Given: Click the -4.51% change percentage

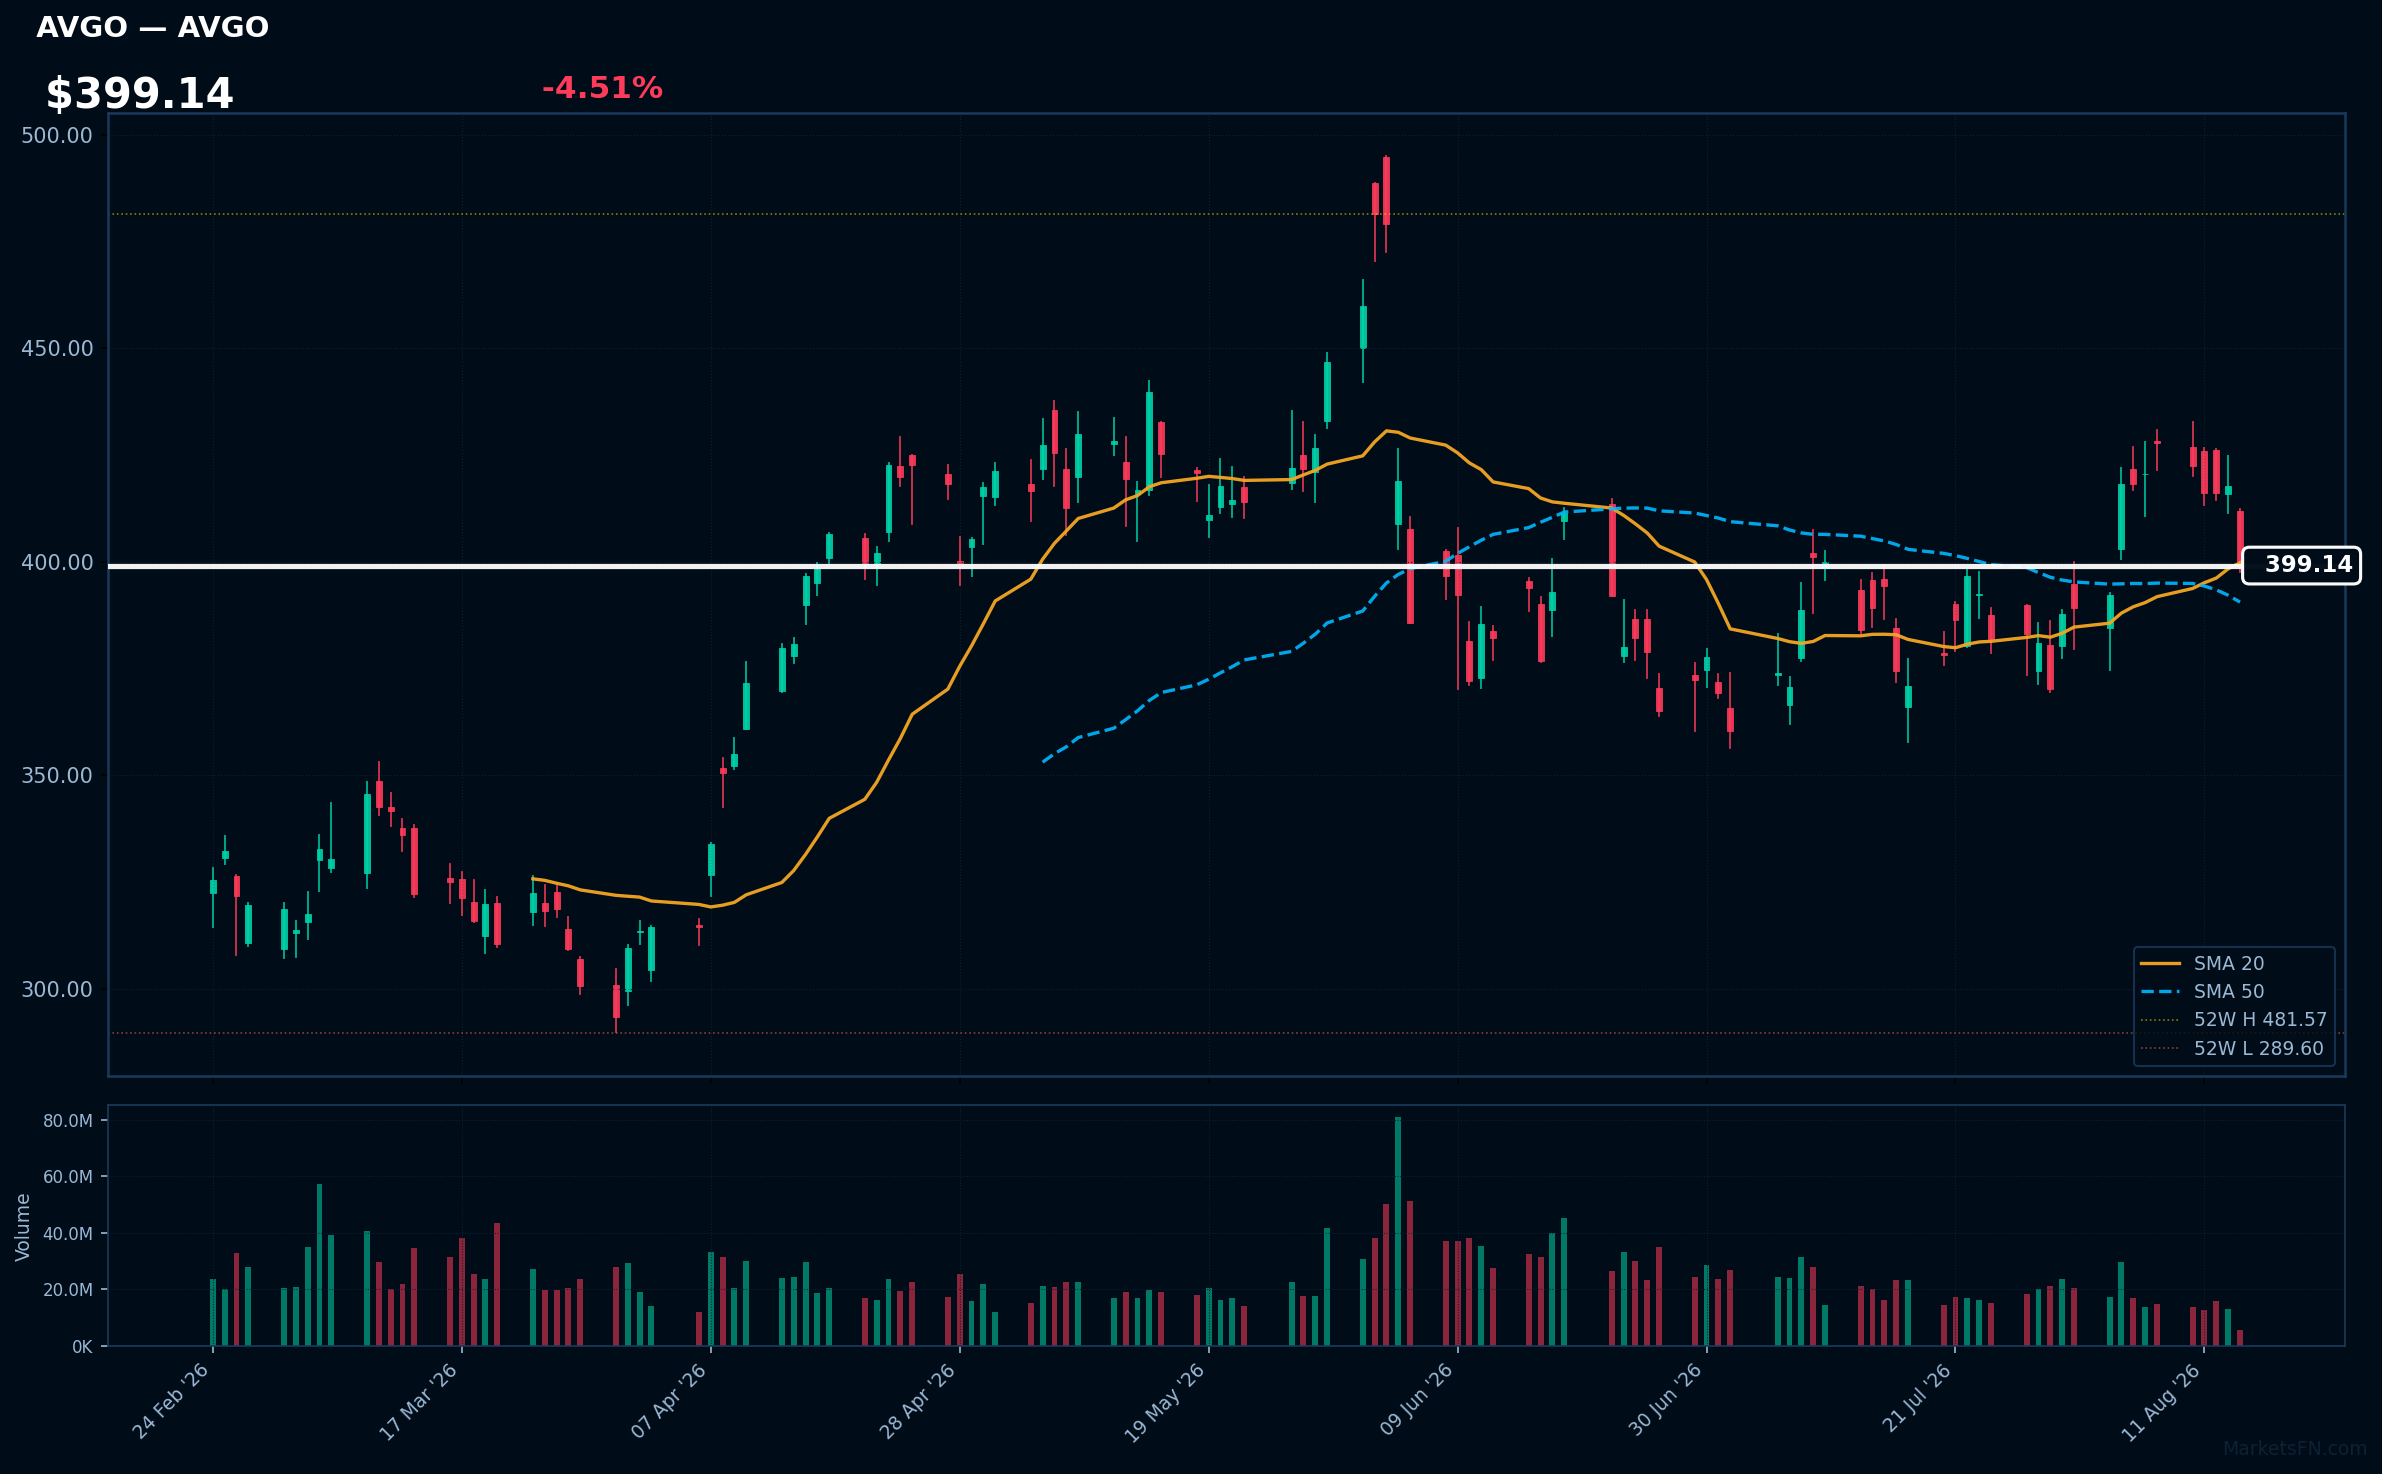Looking at the screenshot, I should (x=602, y=88).
